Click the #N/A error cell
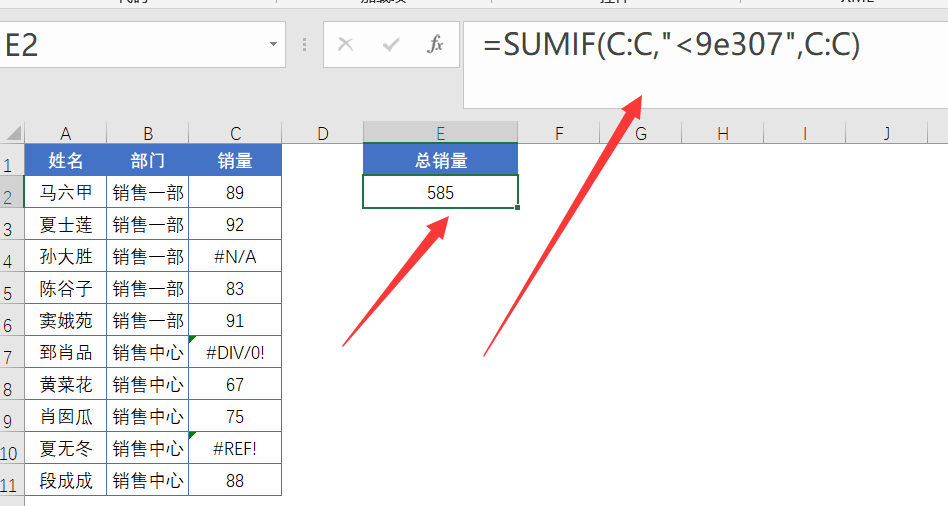 [x=235, y=257]
